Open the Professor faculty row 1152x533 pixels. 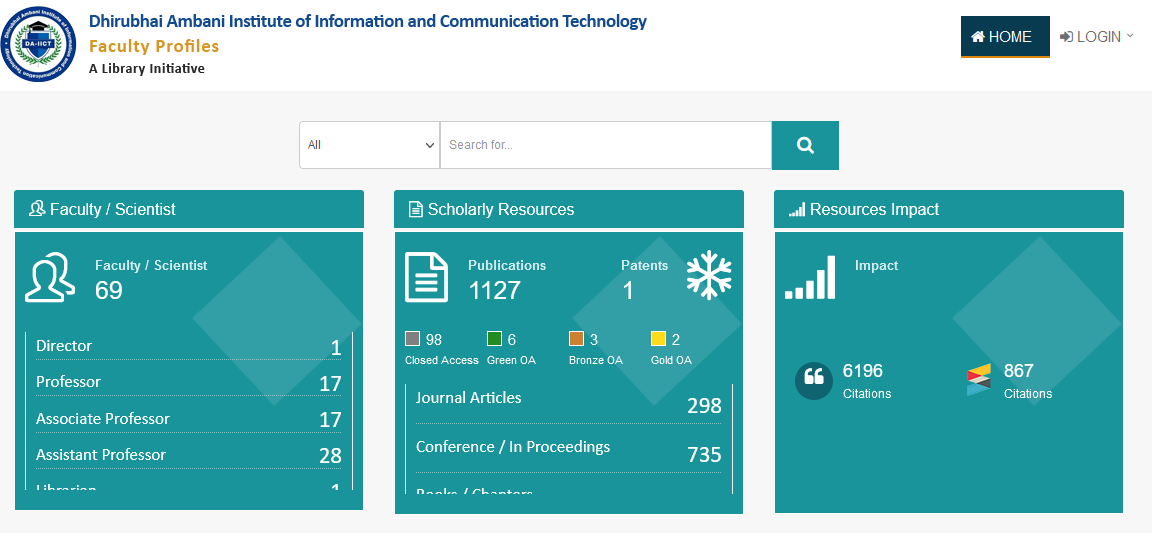189,382
